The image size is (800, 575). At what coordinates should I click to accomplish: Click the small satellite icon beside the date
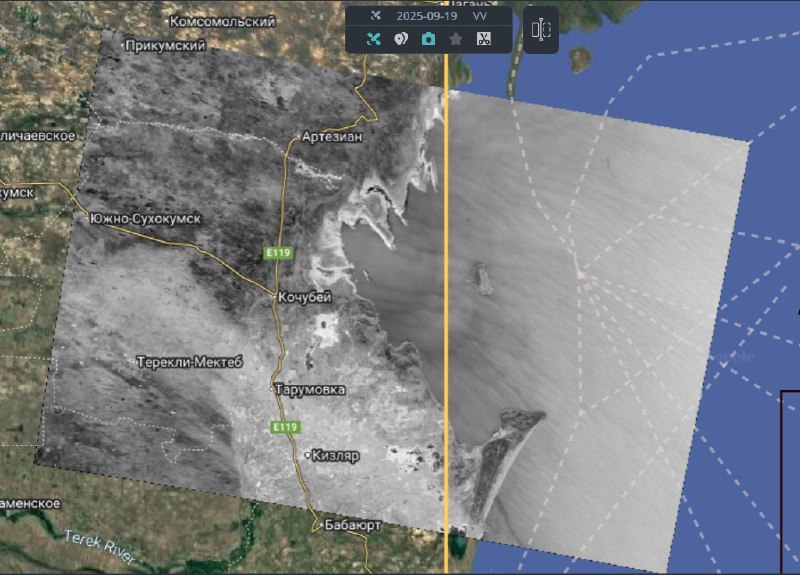(376, 17)
